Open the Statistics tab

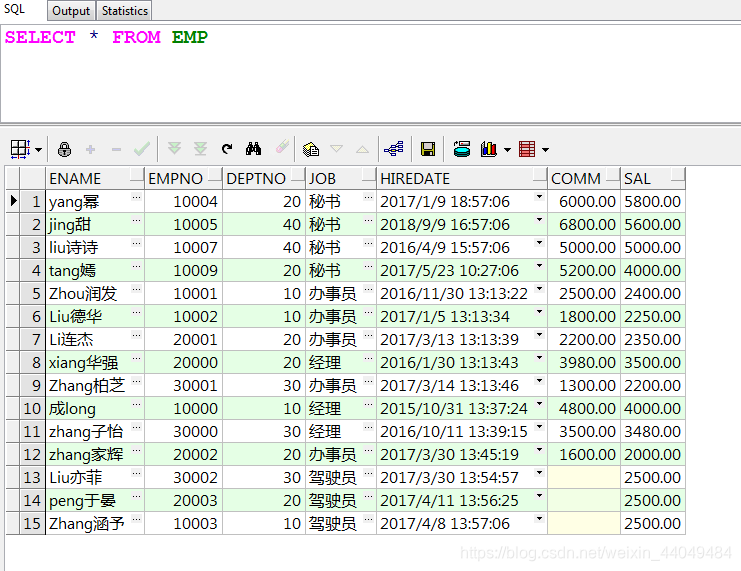[125, 10]
